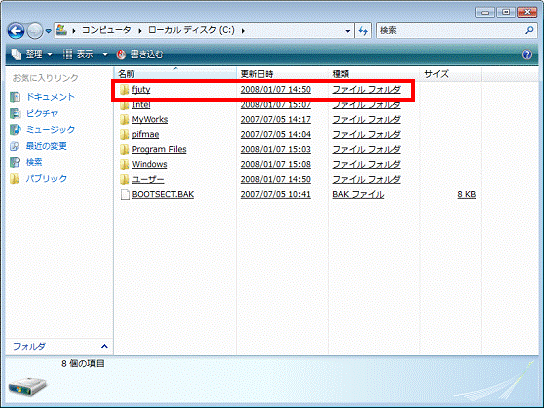
Task: Open パブリック favorite link
Action: click(46, 179)
